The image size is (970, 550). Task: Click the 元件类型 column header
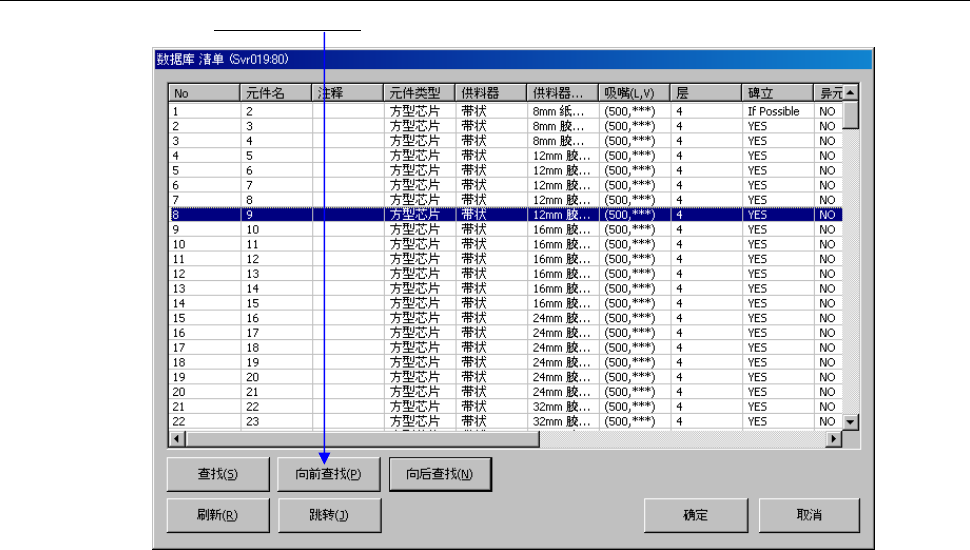tap(419, 93)
